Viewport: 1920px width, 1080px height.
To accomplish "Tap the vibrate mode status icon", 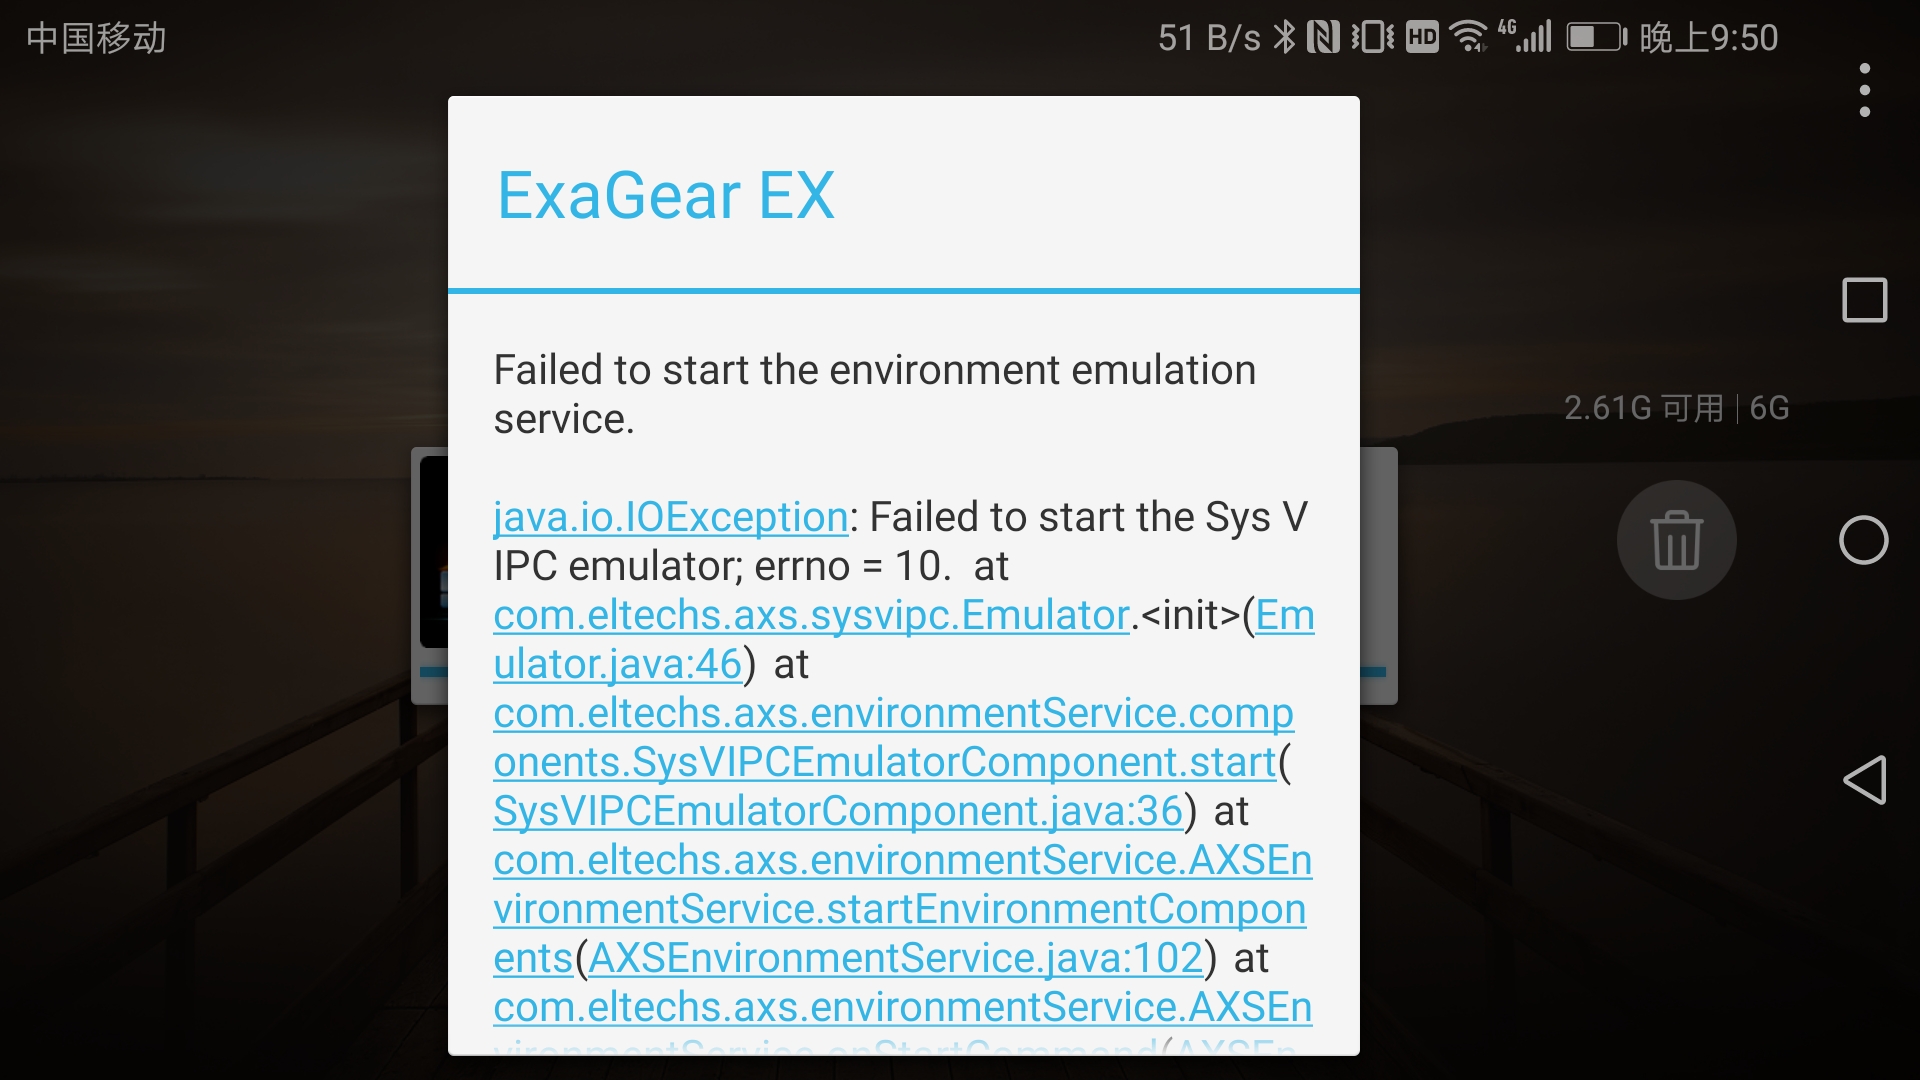I will click(x=1372, y=38).
